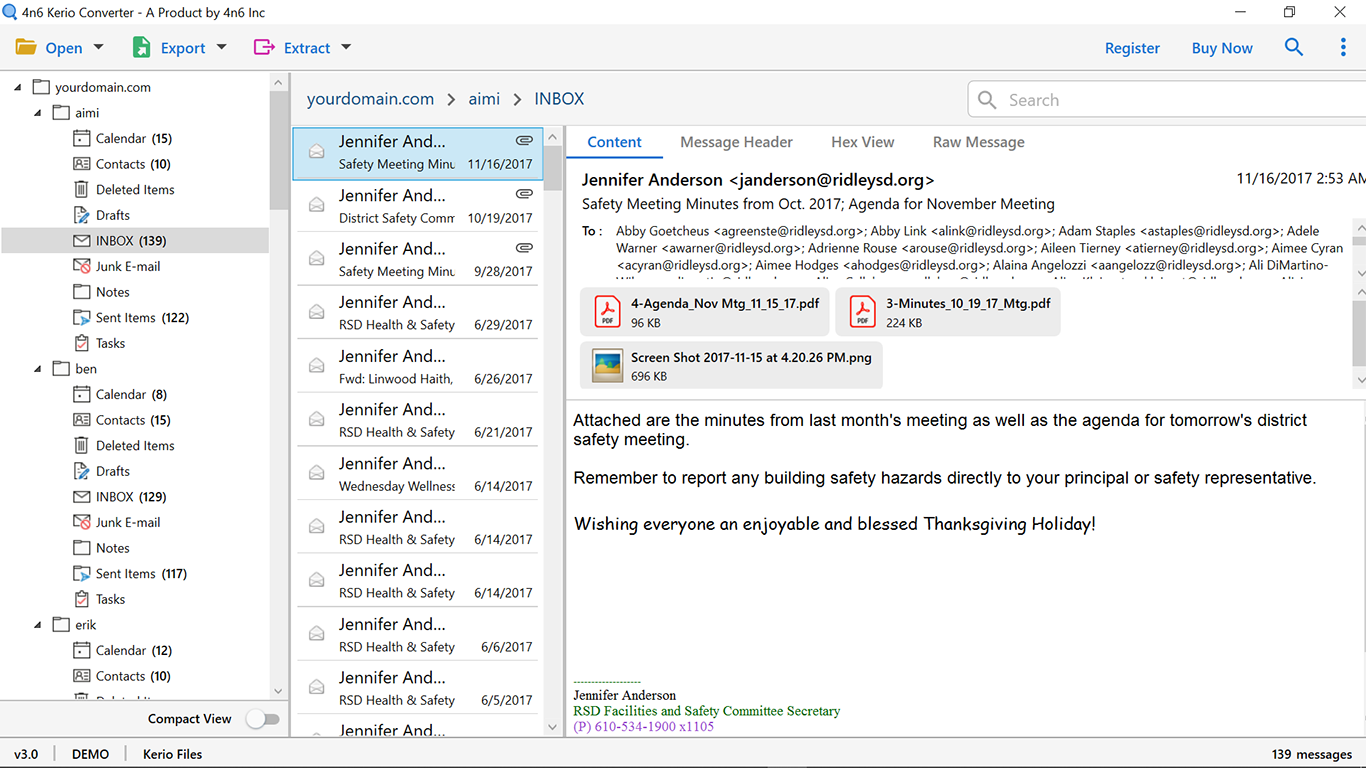1366x768 pixels.
Task: Open ben Junk E-mail icon
Action: [x=82, y=522]
